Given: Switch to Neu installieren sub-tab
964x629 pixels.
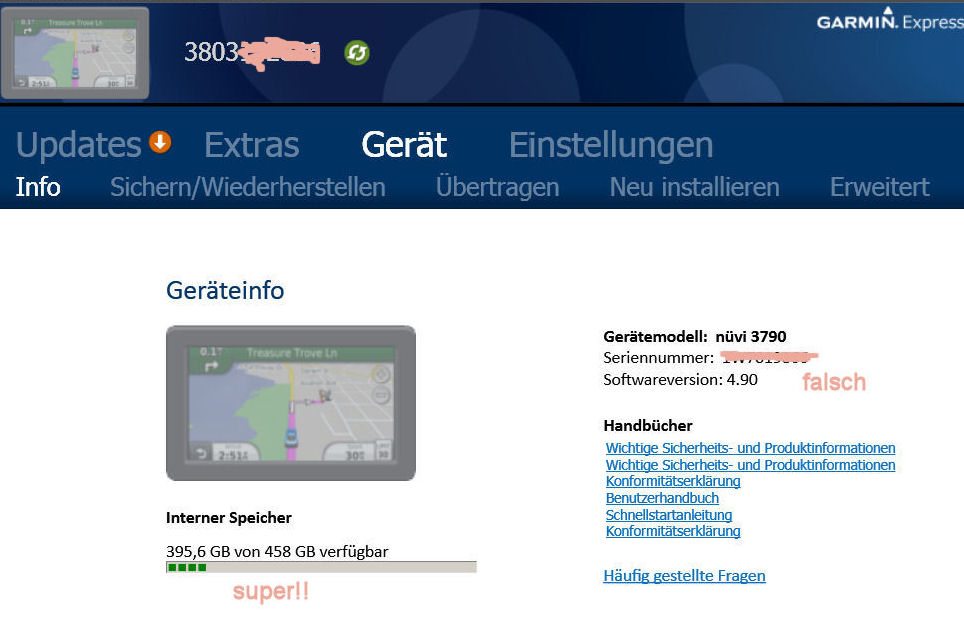Looking at the screenshot, I should [x=695, y=187].
